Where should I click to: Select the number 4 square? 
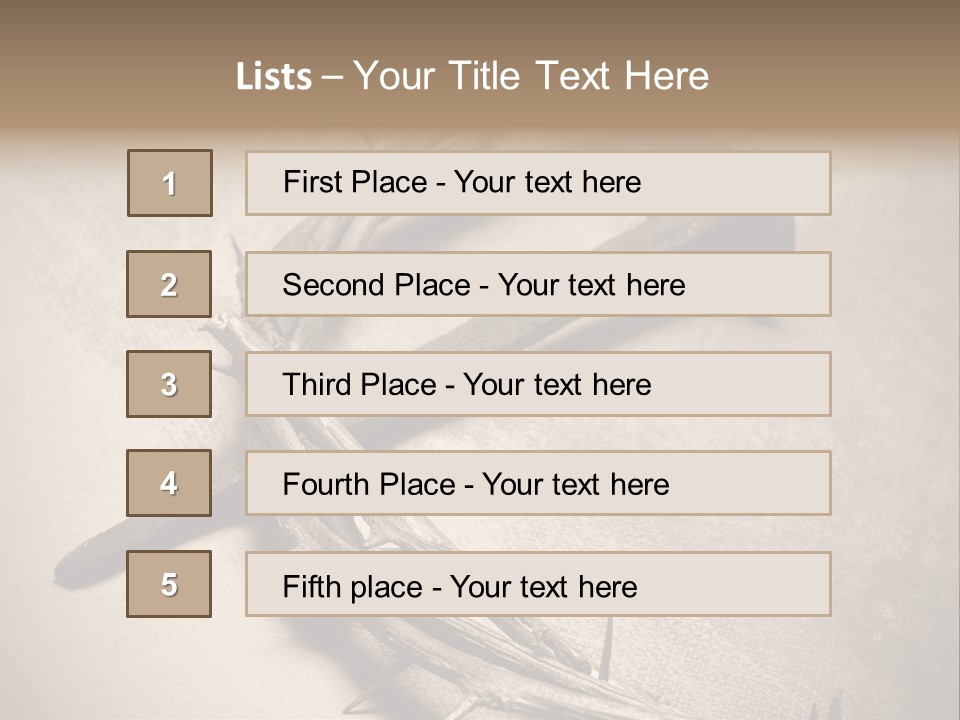point(169,484)
